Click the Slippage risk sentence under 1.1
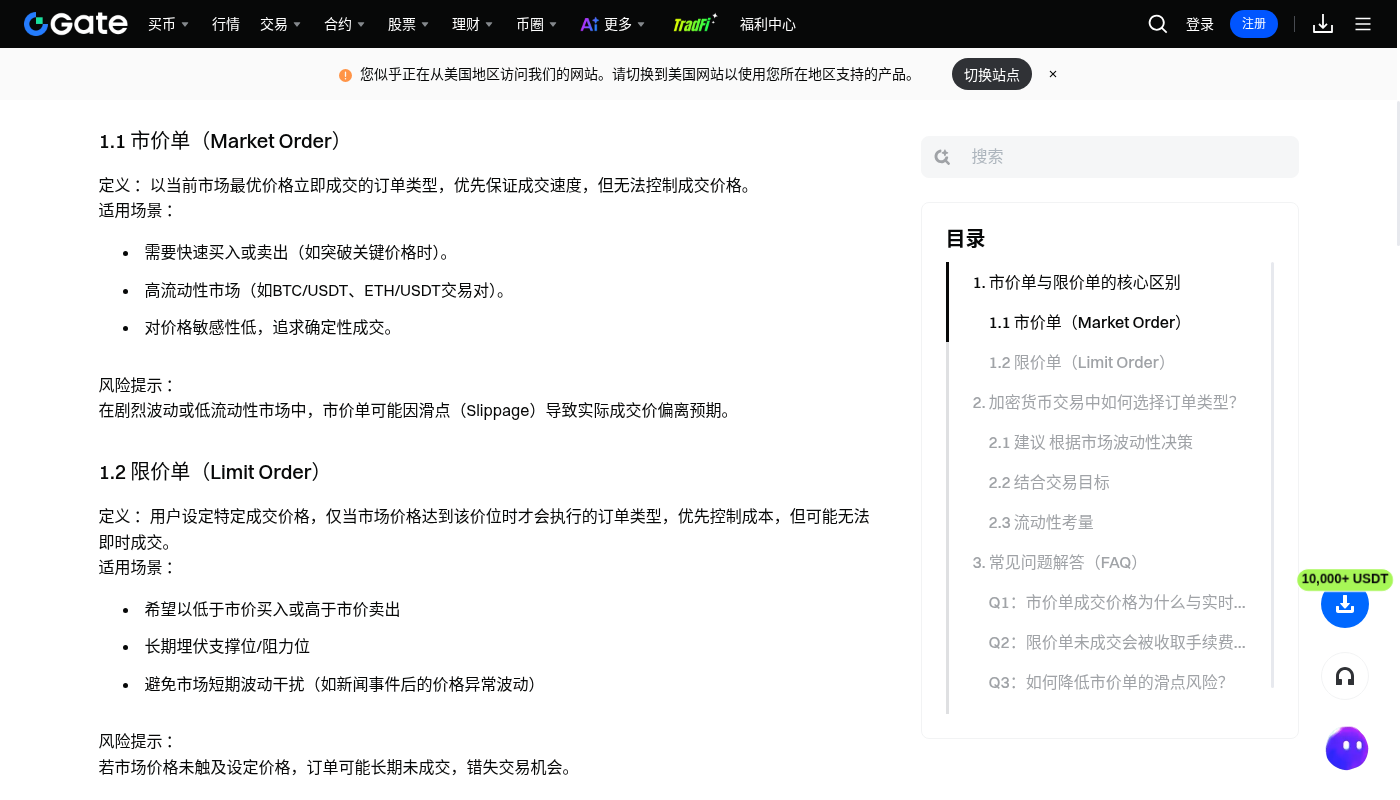This screenshot has height=800, width=1400. 418,411
